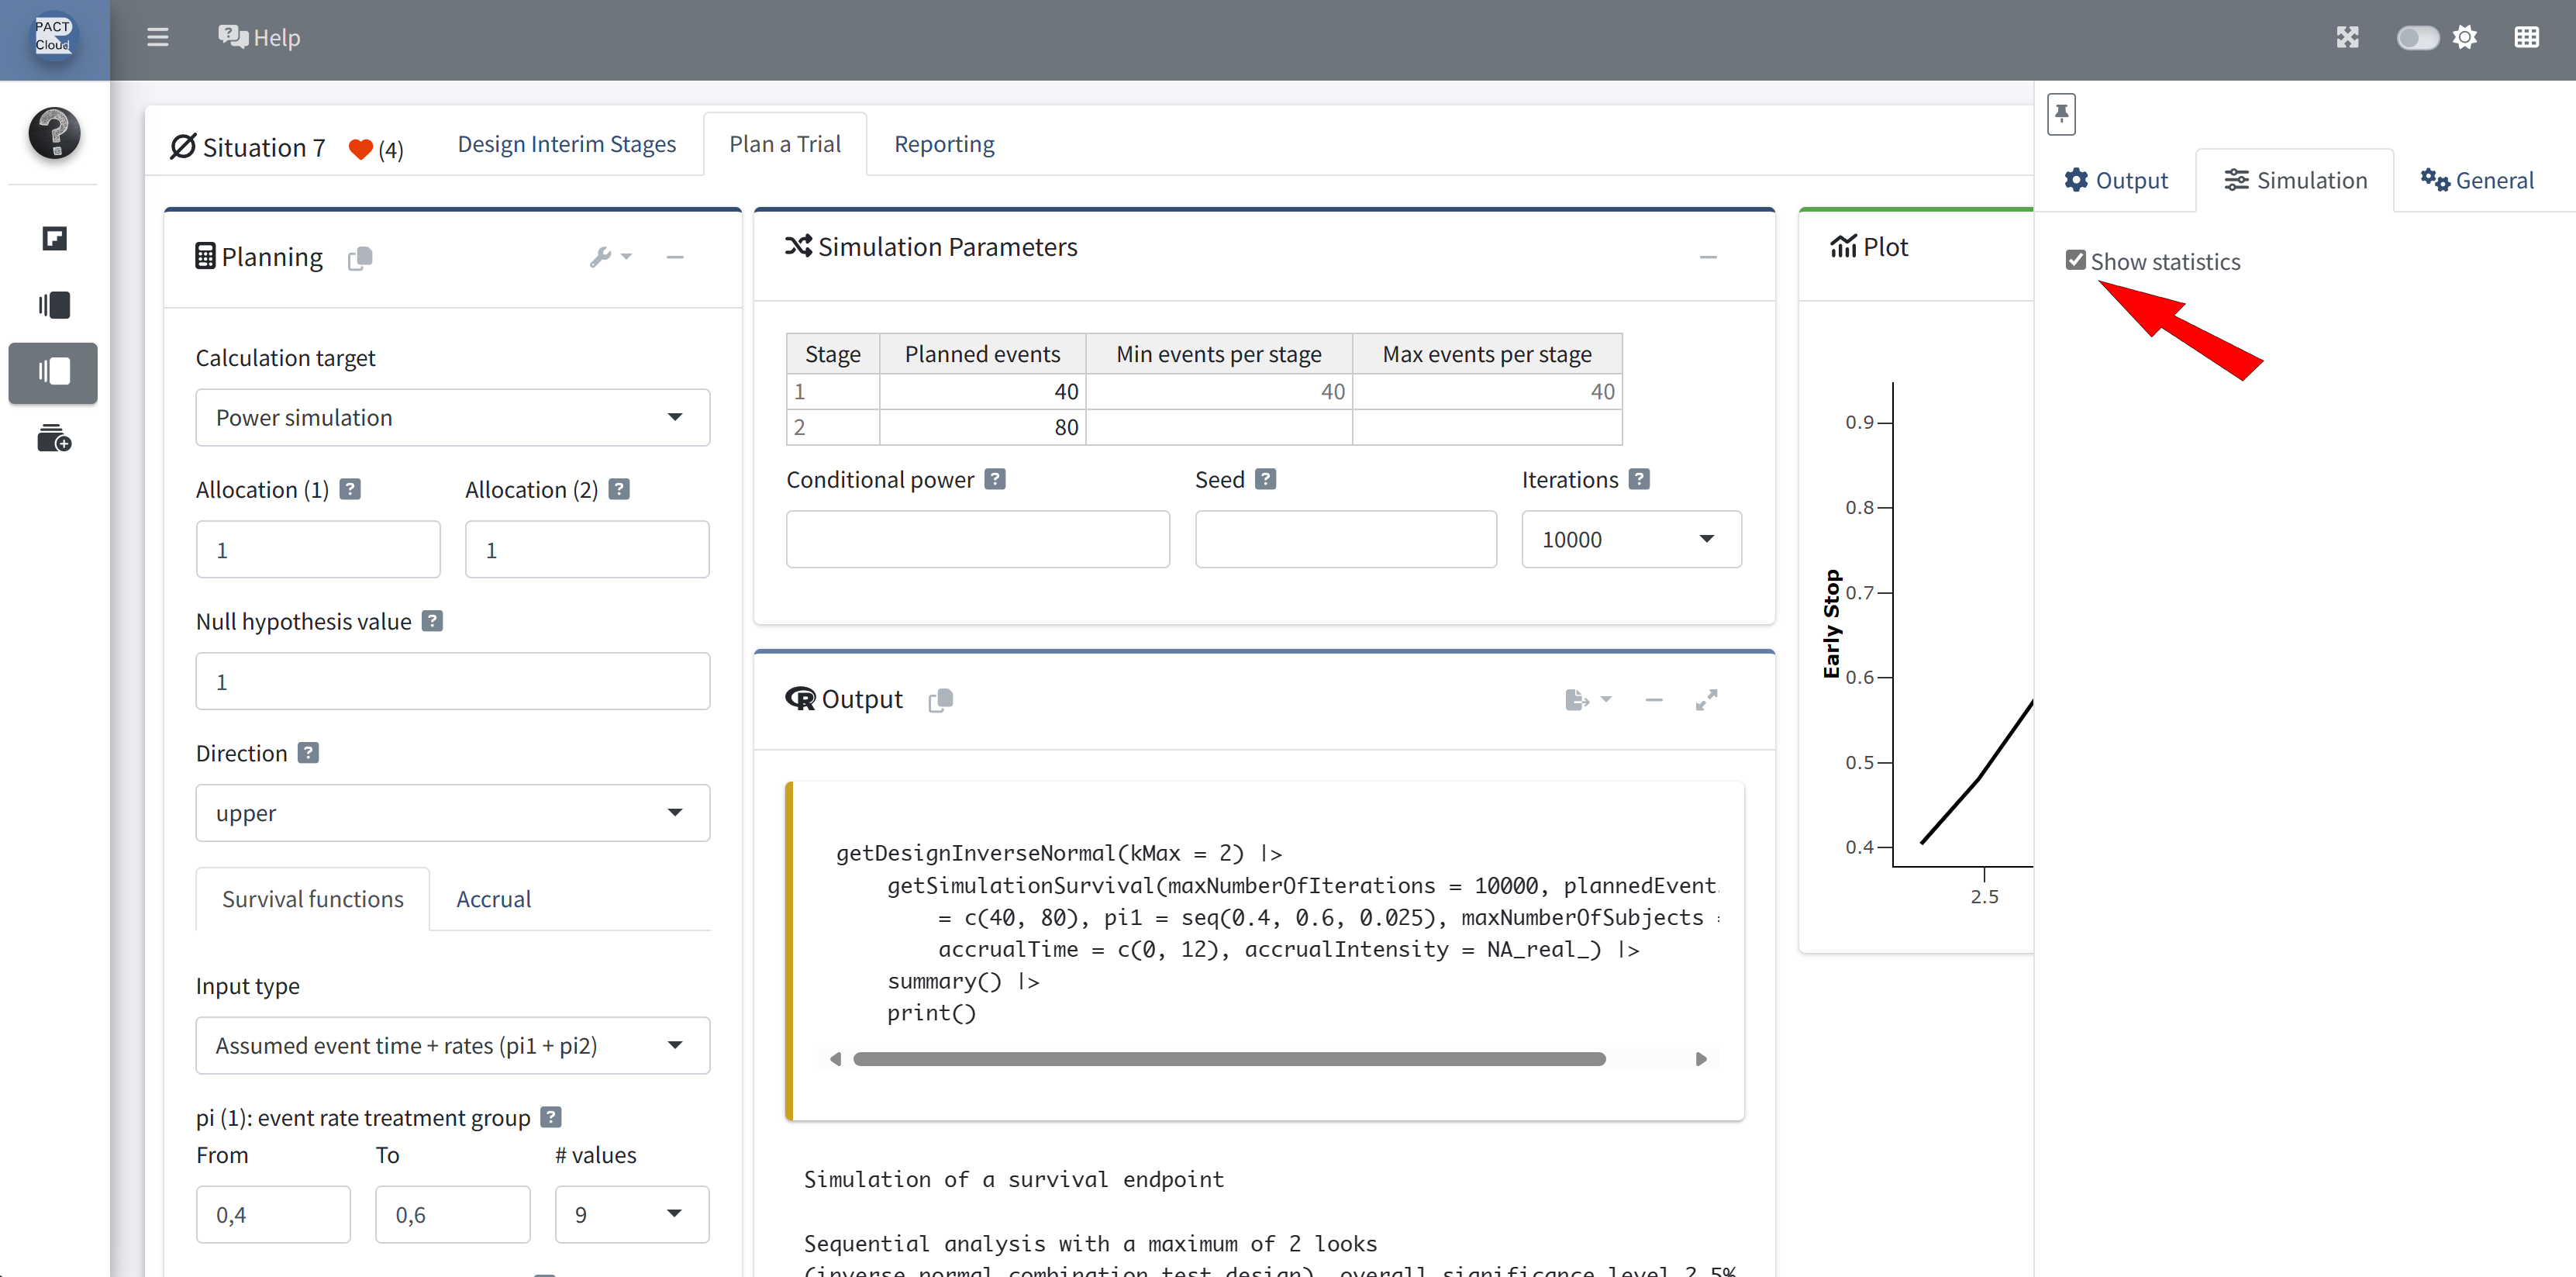This screenshot has height=1277, width=2576.
Task: Click the Help link in header
Action: [260, 38]
